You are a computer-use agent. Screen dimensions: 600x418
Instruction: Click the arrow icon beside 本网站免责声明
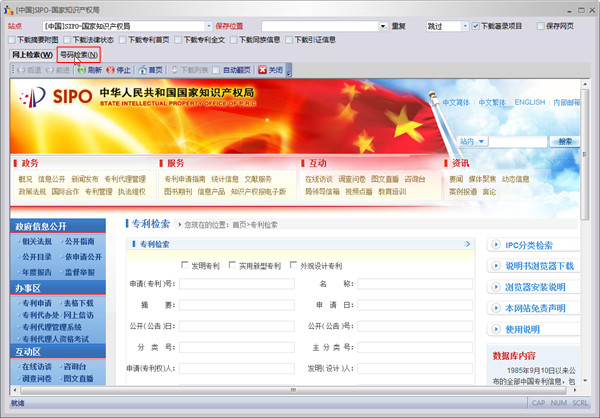pyautogui.click(x=496, y=308)
